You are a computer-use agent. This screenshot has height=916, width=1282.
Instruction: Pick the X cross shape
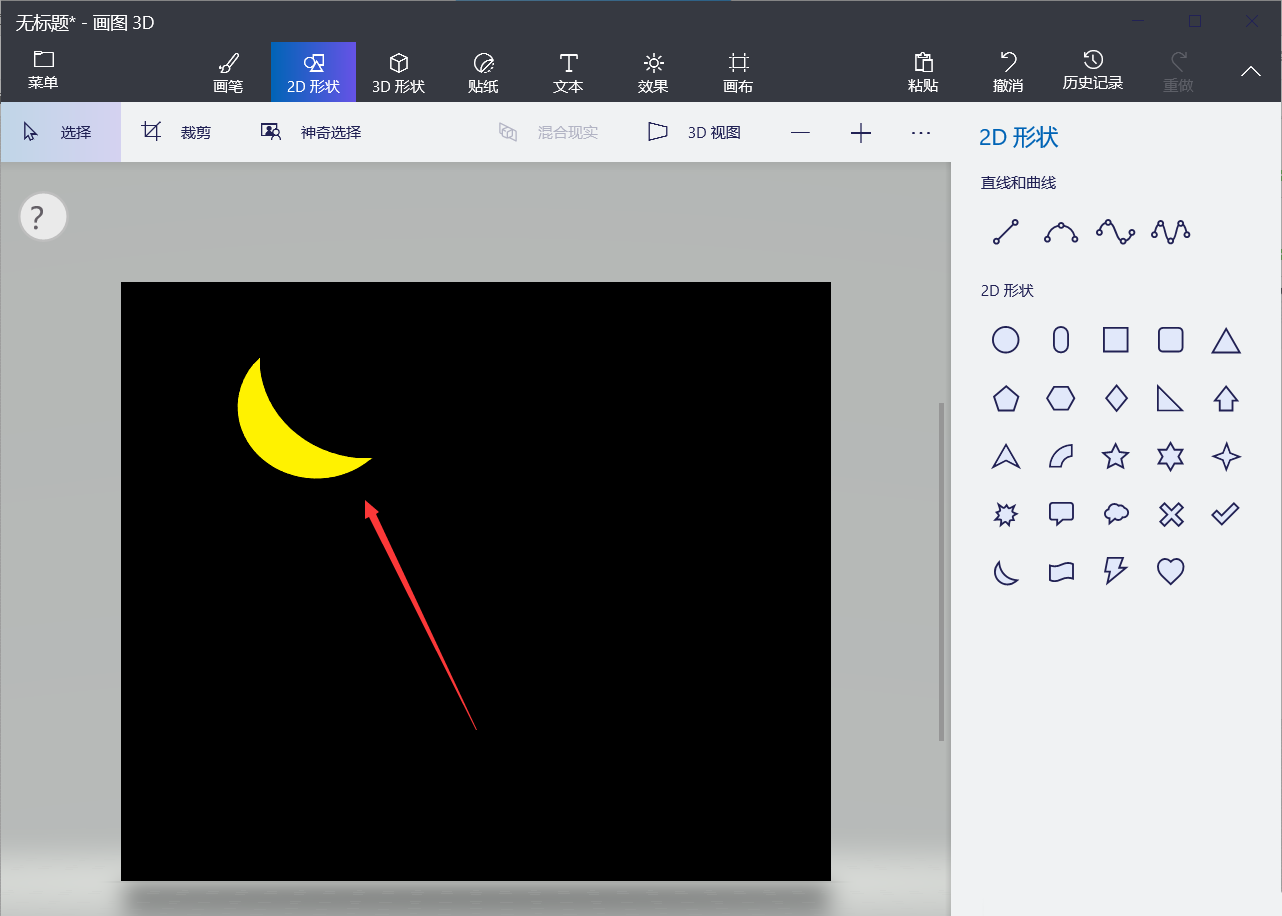(1171, 515)
